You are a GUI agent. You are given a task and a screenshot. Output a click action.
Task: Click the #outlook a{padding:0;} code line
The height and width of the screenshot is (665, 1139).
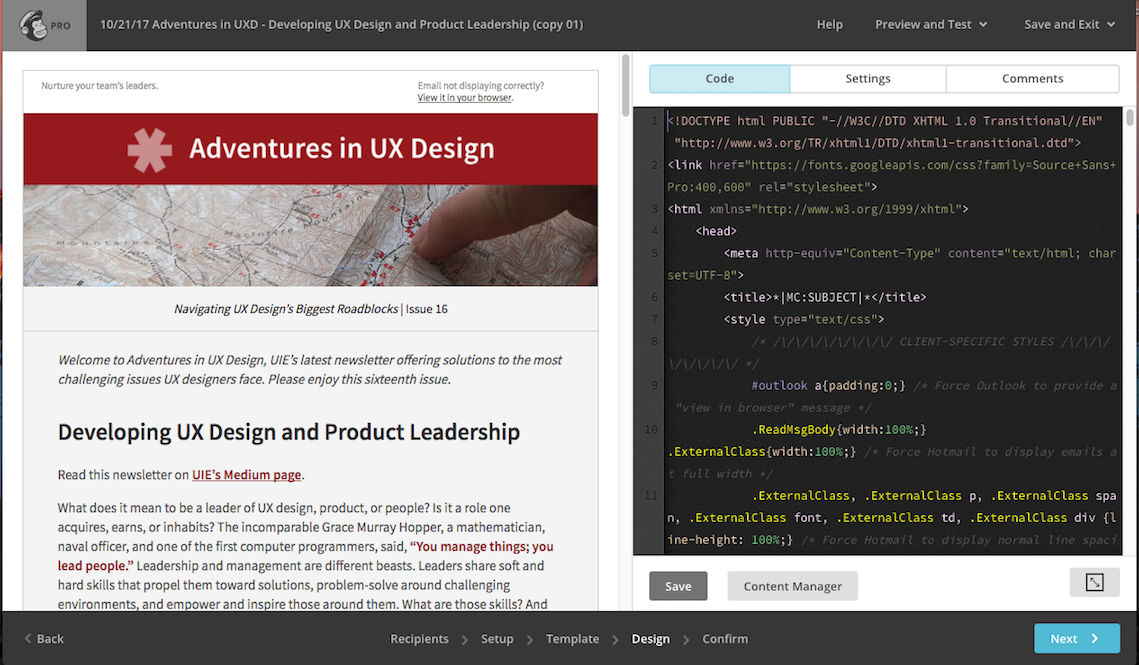(x=828, y=385)
